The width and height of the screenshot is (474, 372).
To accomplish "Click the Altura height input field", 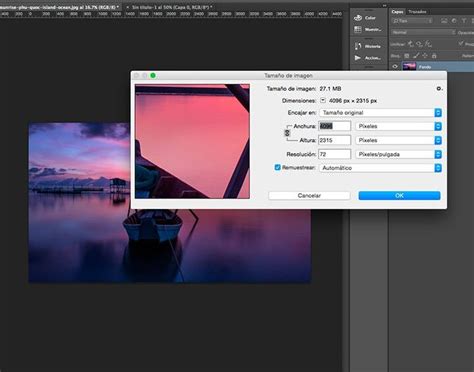I will (334, 140).
